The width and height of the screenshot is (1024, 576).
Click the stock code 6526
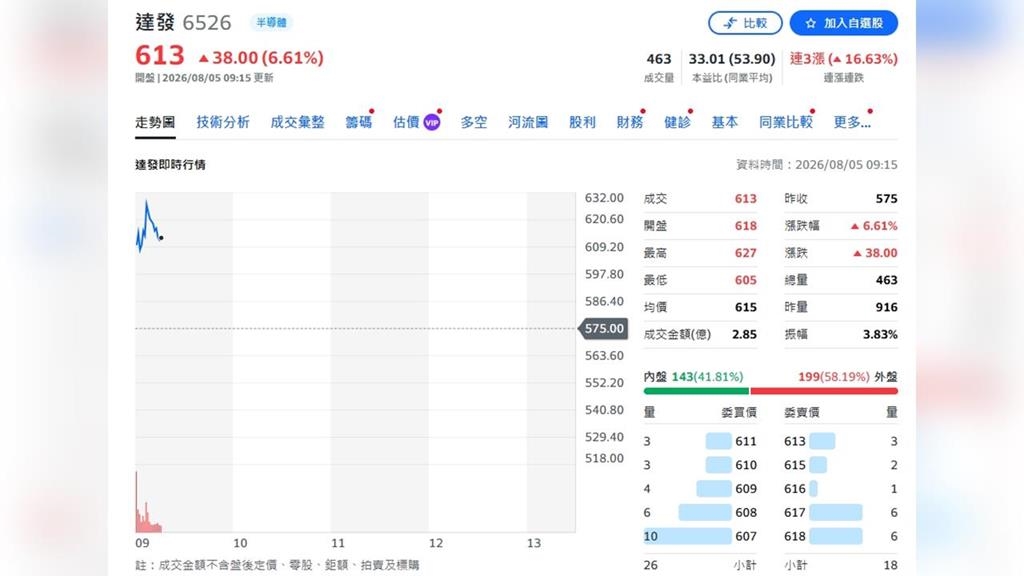[x=206, y=23]
